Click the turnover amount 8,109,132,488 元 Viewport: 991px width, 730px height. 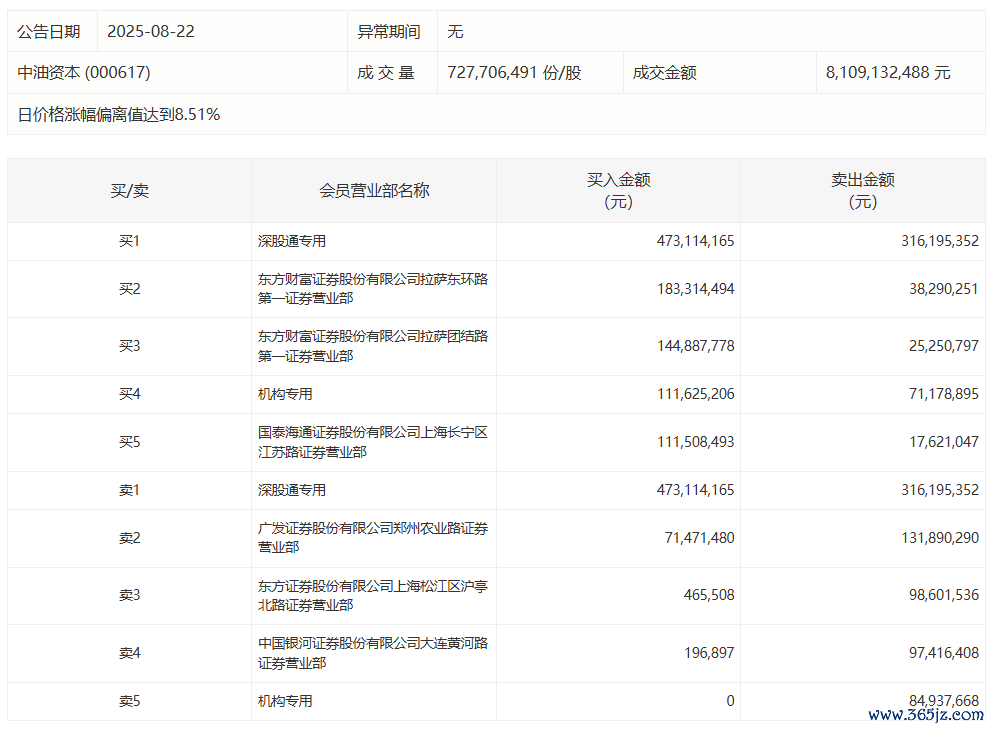[888, 73]
